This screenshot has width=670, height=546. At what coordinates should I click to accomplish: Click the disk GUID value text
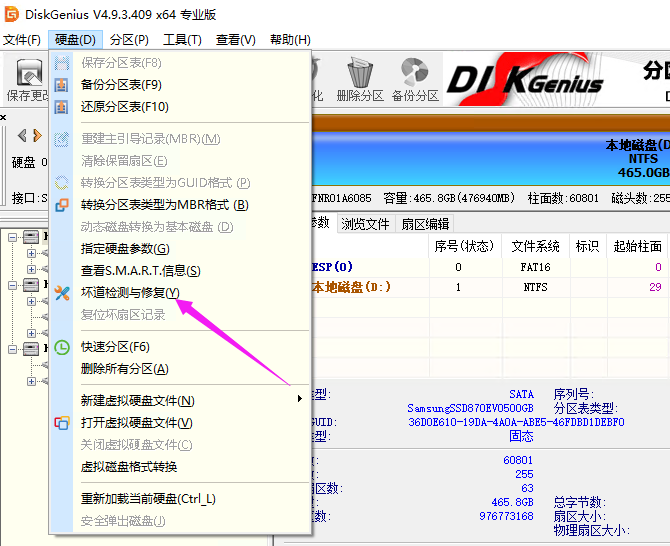click(516, 423)
